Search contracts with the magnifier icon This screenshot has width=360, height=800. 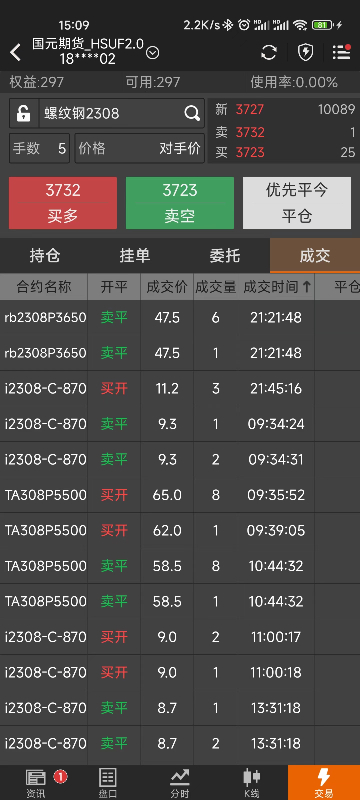tap(192, 113)
